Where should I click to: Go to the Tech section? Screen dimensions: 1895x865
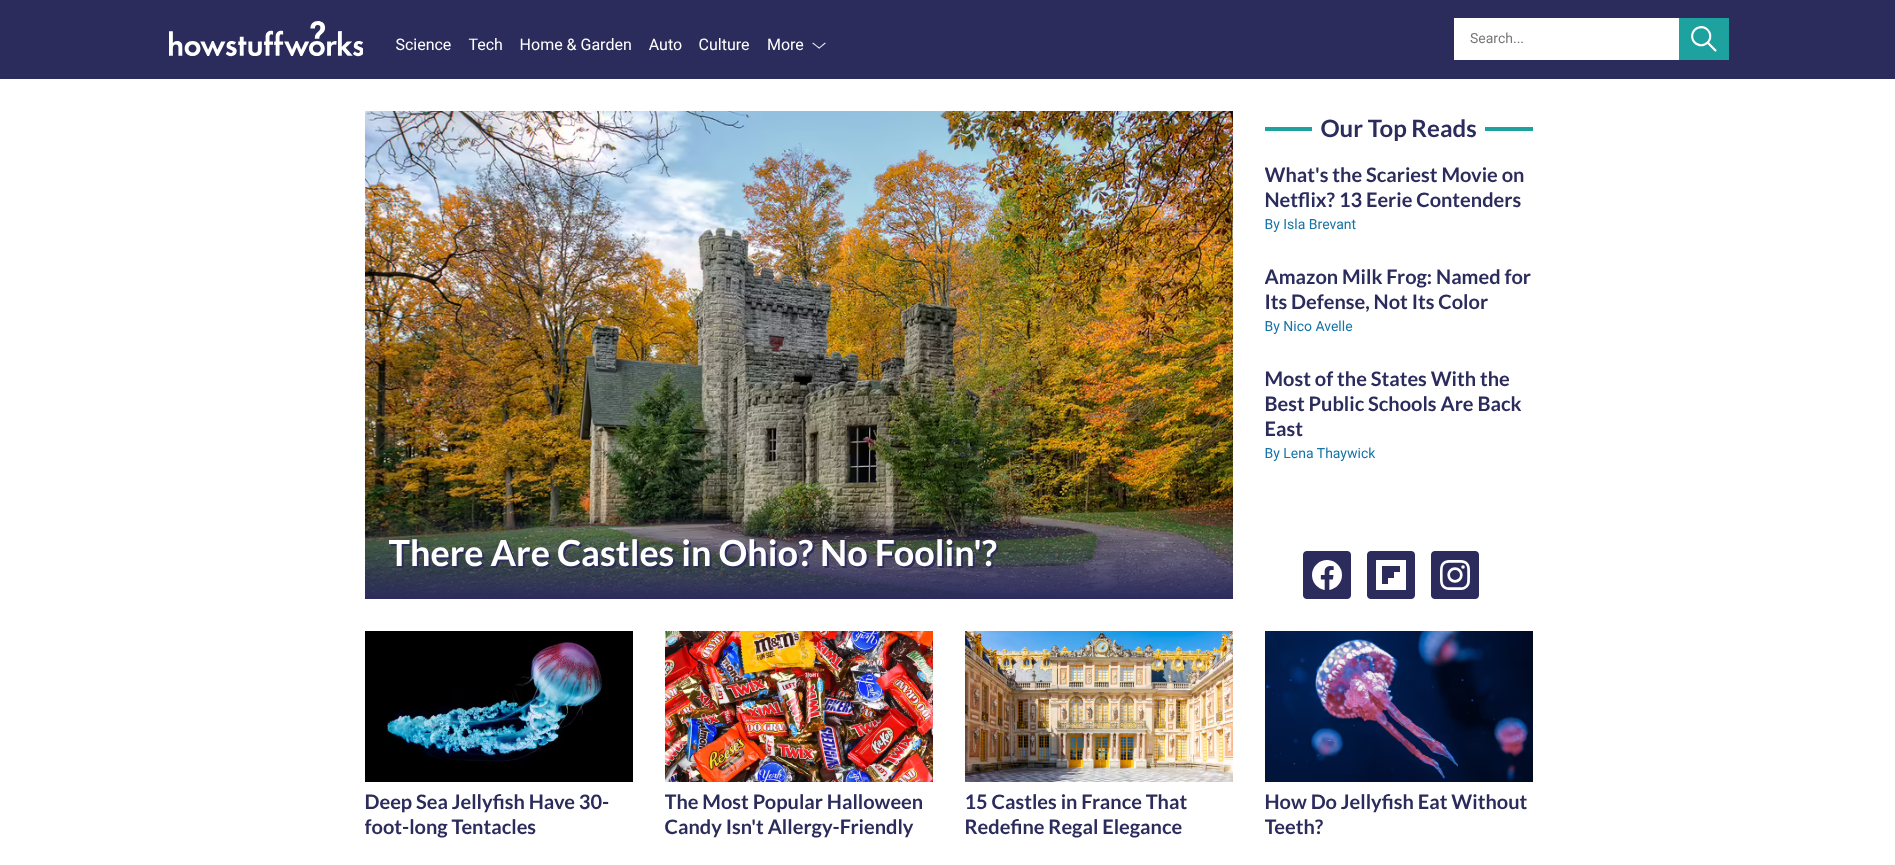[x=485, y=45]
